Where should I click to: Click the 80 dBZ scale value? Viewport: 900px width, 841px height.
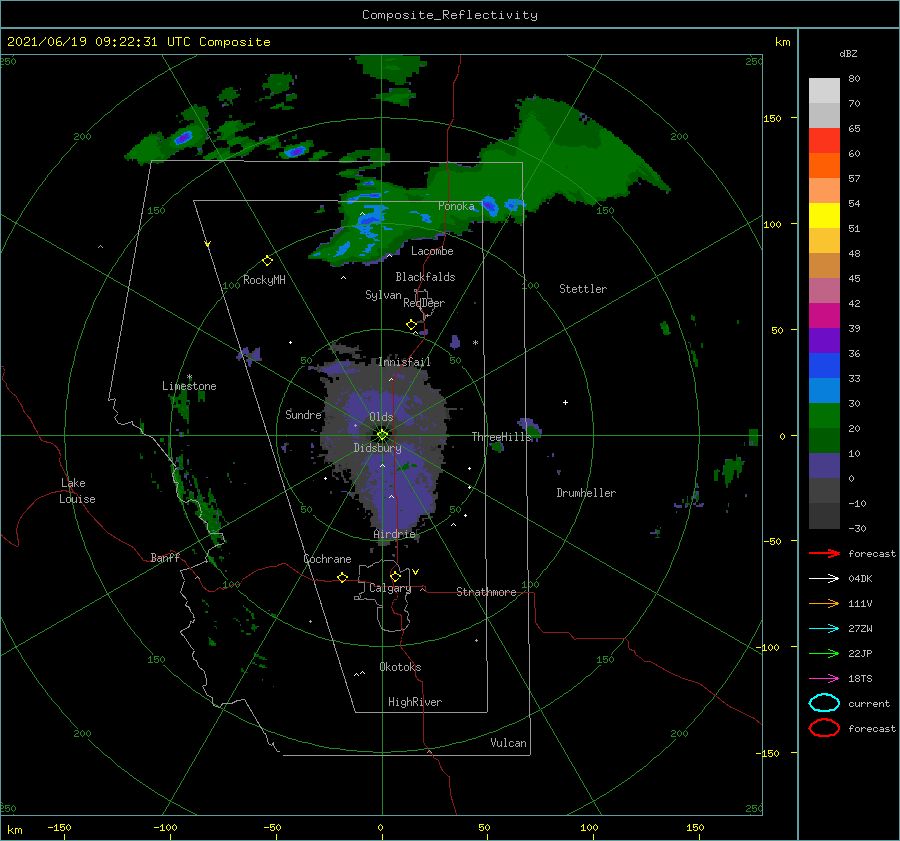[x=854, y=79]
